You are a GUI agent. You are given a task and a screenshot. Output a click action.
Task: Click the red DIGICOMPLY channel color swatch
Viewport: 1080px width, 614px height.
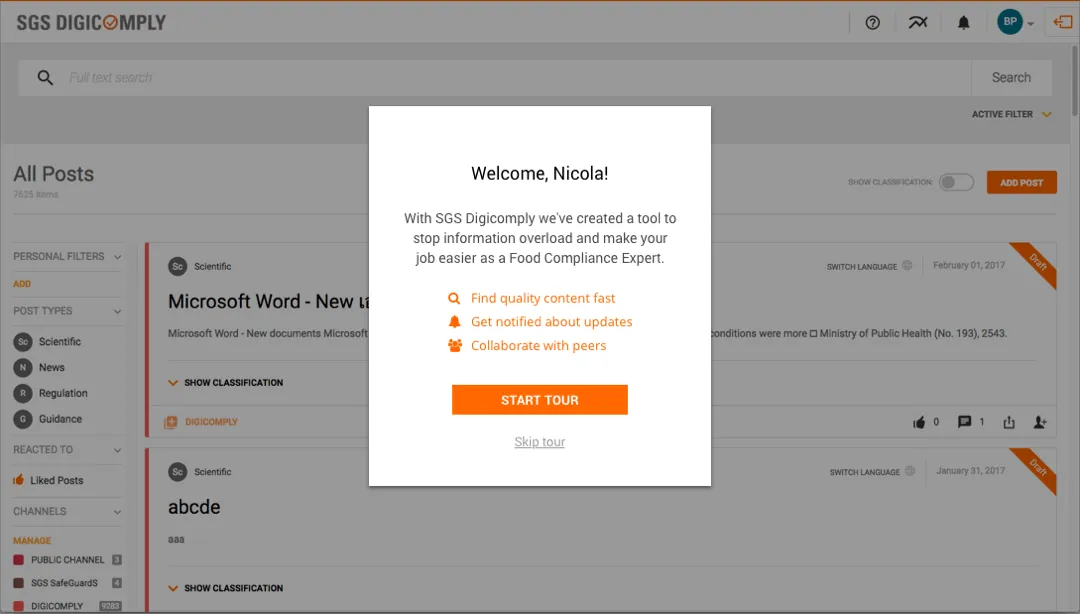[19, 606]
